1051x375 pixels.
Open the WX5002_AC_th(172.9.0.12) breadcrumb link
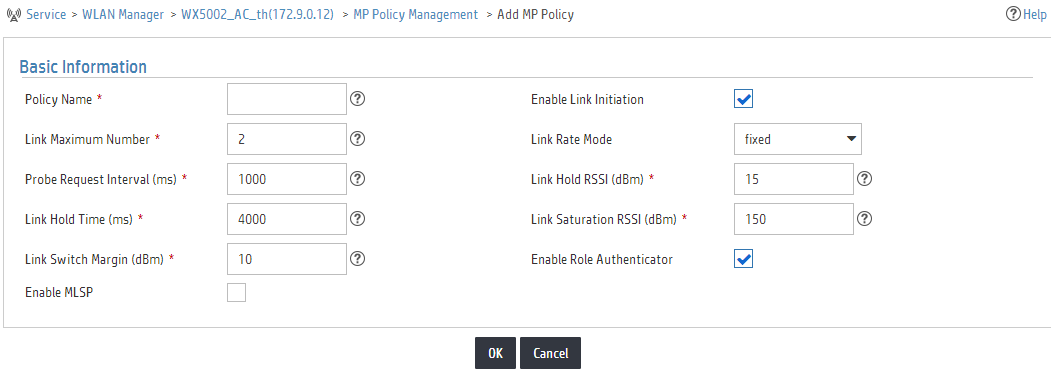tap(257, 14)
